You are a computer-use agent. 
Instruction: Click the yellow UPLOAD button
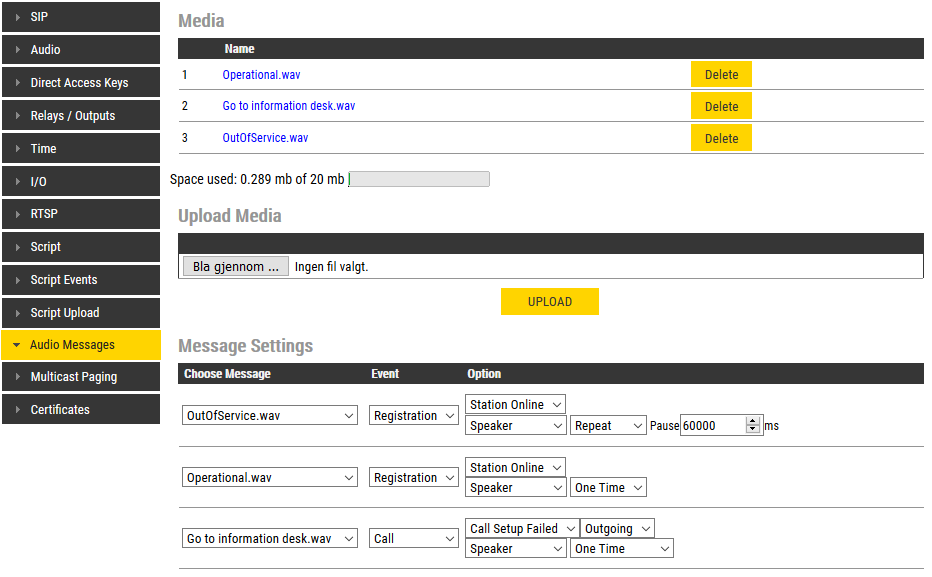pyautogui.click(x=549, y=302)
